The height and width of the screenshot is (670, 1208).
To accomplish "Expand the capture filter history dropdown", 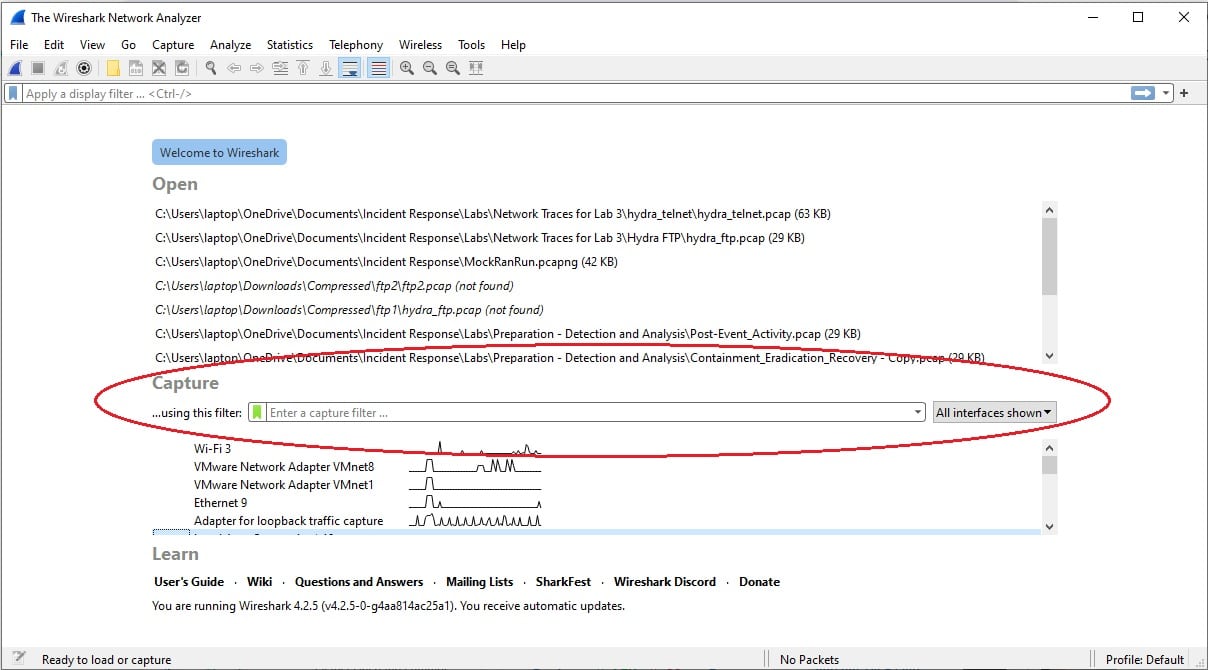I will point(918,412).
